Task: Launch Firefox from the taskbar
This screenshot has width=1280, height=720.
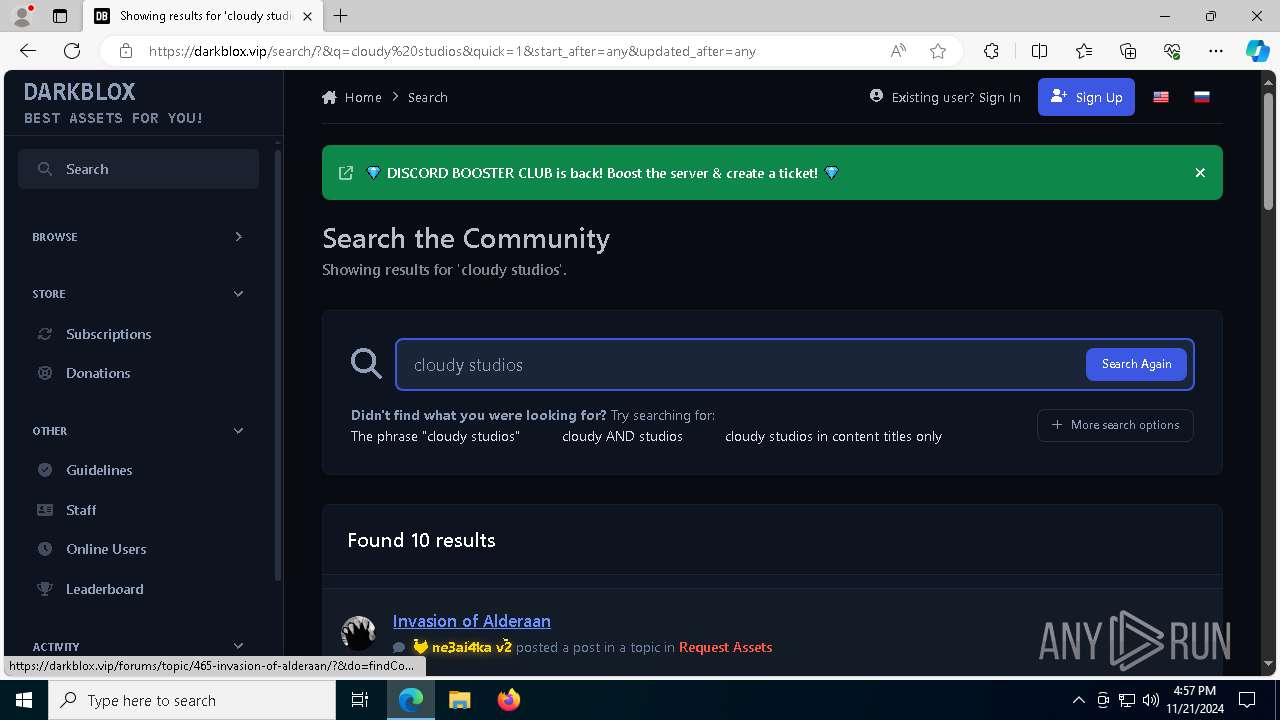Action: pos(508,700)
